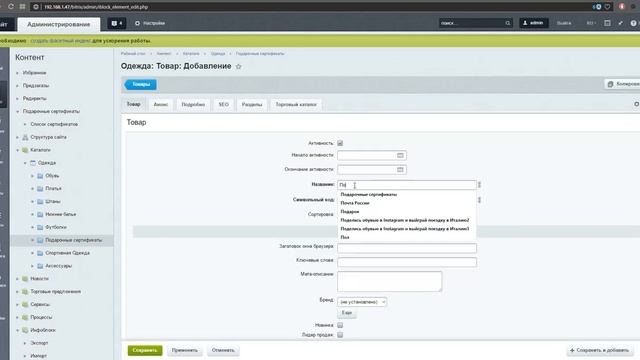Open the Торговый каталог tab
640x360 pixels.
pos(296,104)
